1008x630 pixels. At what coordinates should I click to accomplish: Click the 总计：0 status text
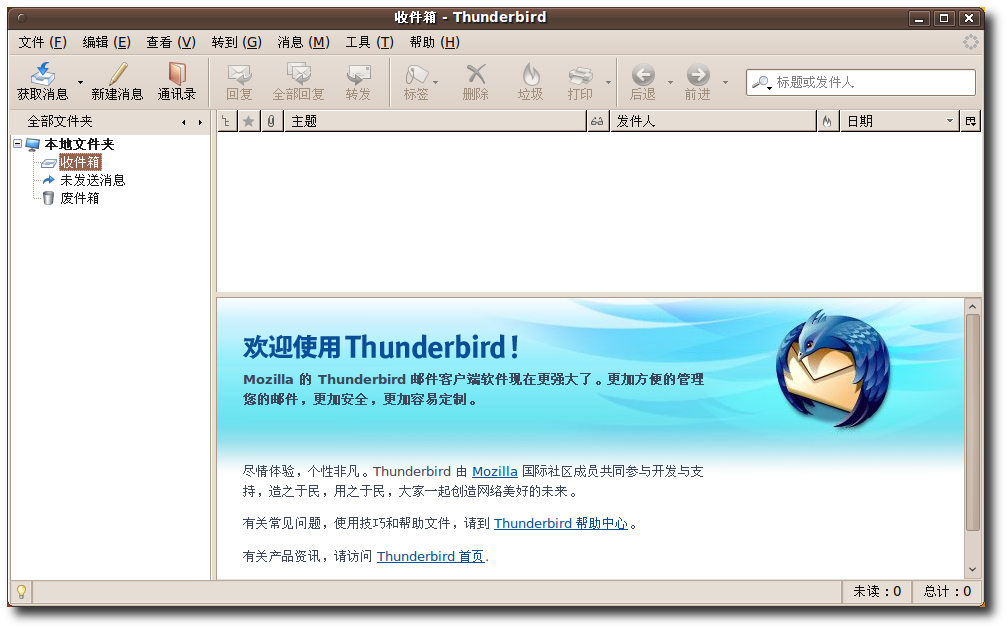(948, 591)
